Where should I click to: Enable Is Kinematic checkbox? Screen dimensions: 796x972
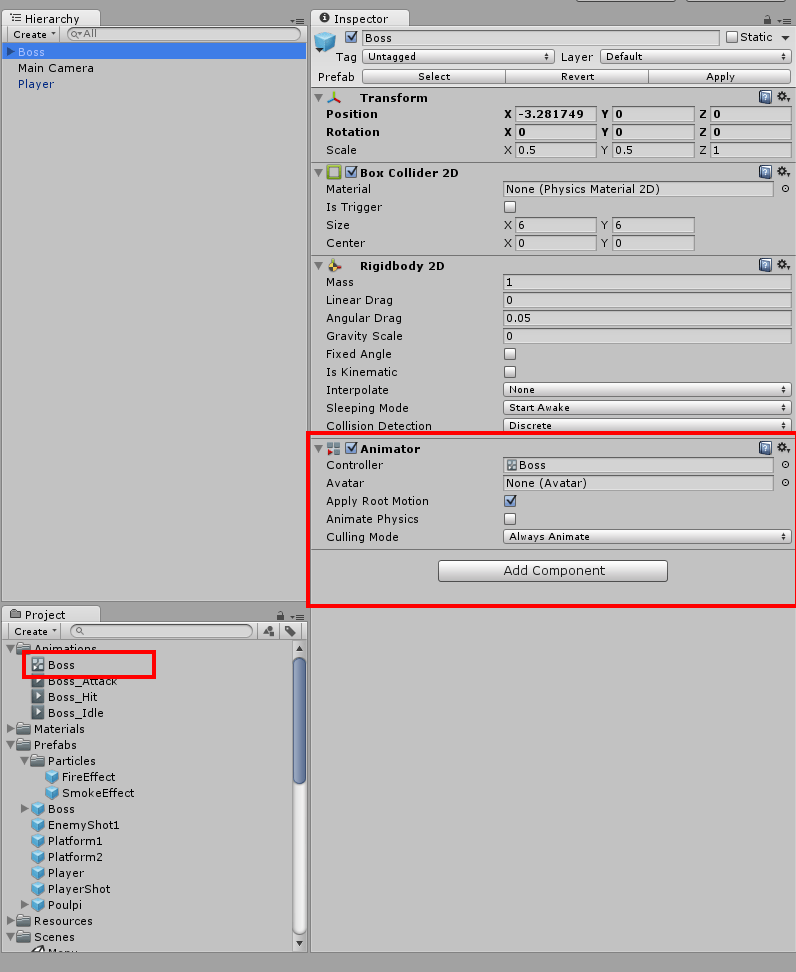coord(510,372)
